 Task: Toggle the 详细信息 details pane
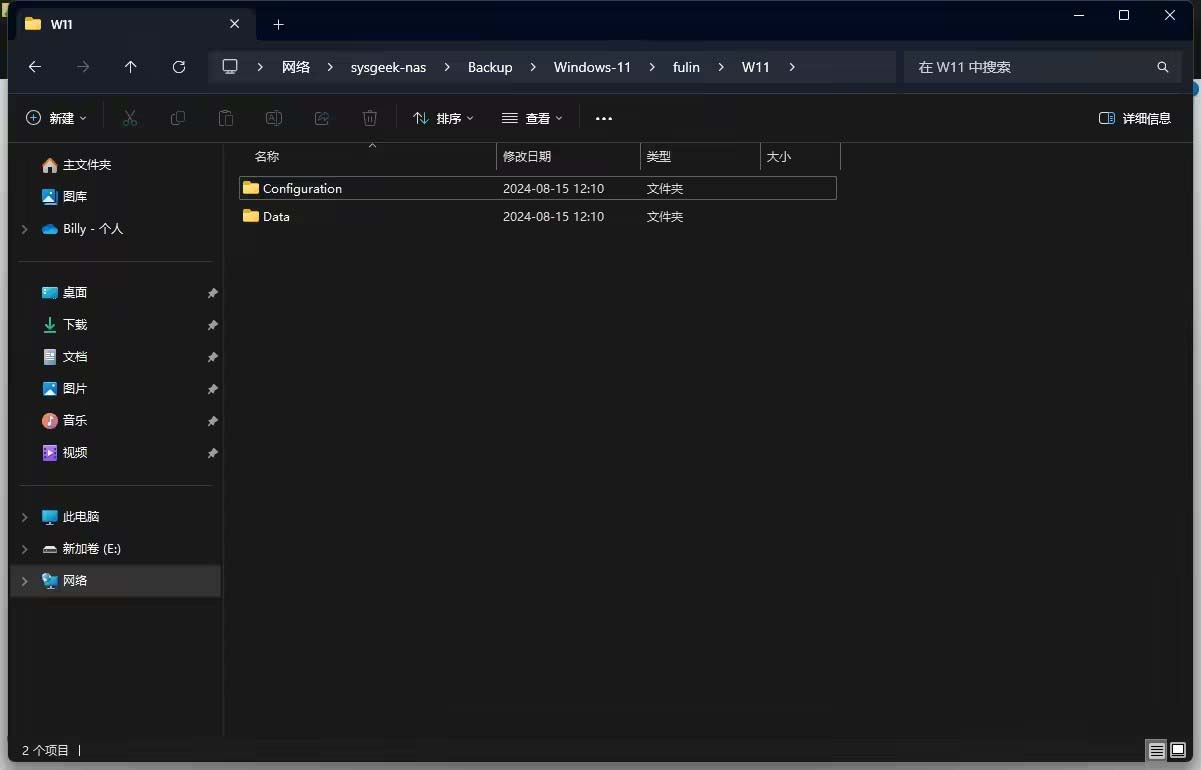point(1135,118)
